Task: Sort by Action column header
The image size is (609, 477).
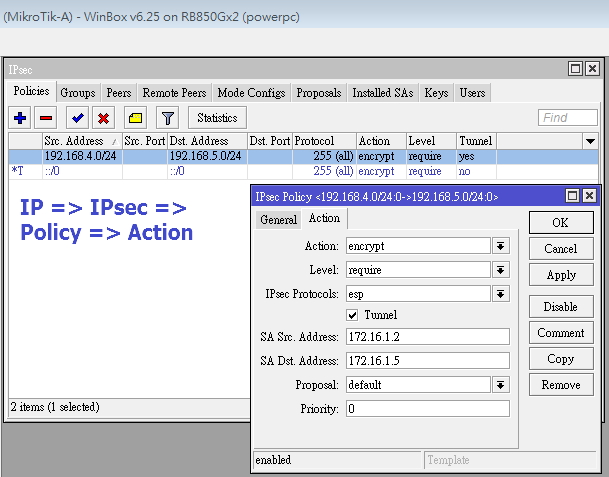Action: click(381, 141)
